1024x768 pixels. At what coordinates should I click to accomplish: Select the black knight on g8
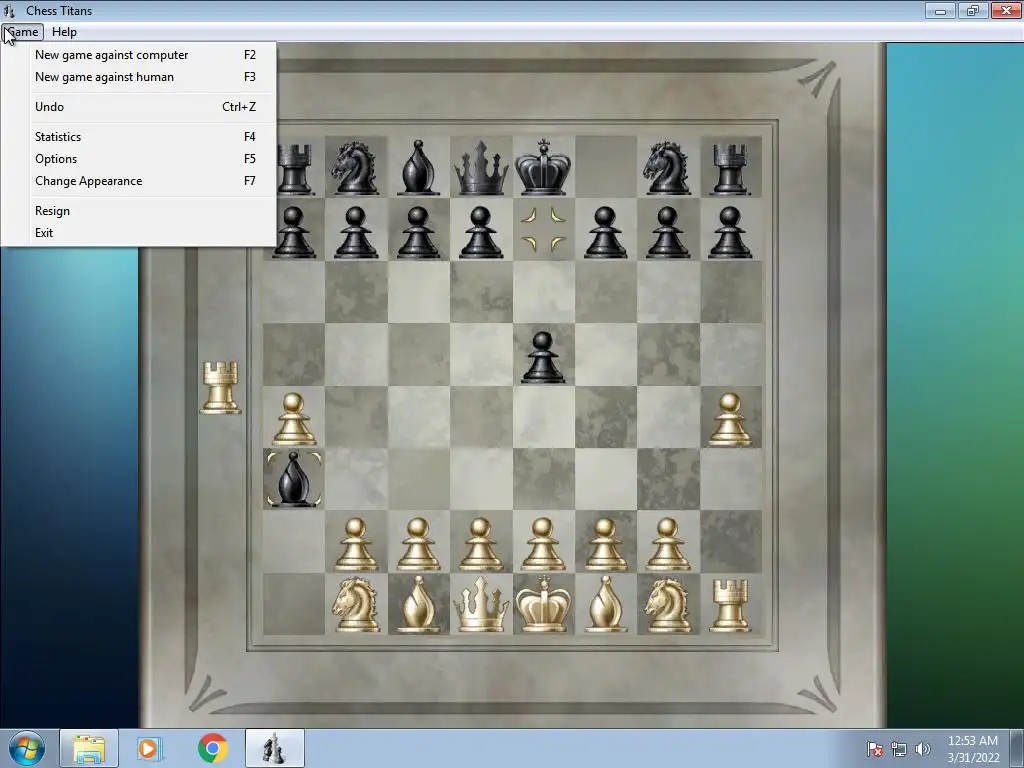pyautogui.click(x=667, y=168)
